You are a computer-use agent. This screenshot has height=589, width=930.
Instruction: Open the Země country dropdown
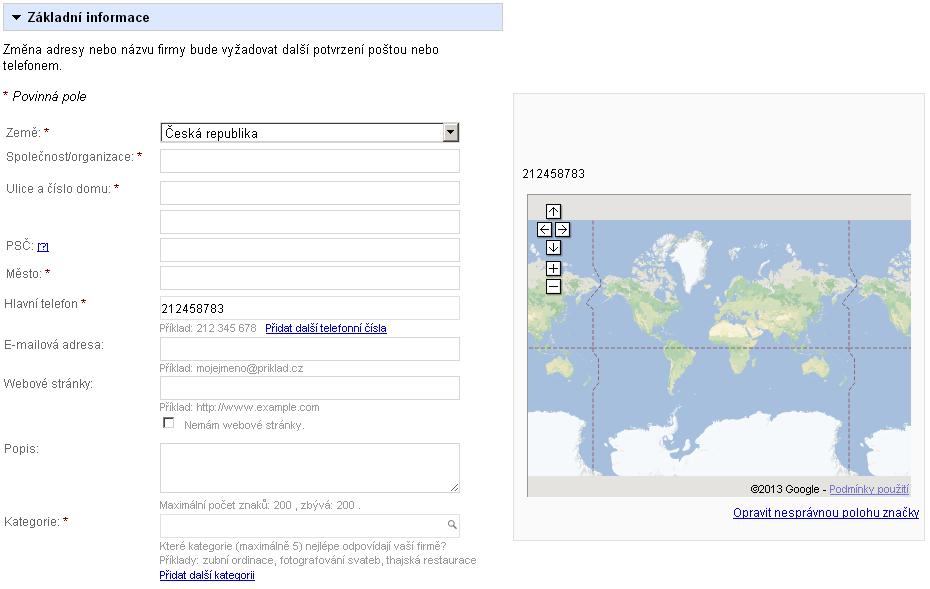click(x=310, y=133)
